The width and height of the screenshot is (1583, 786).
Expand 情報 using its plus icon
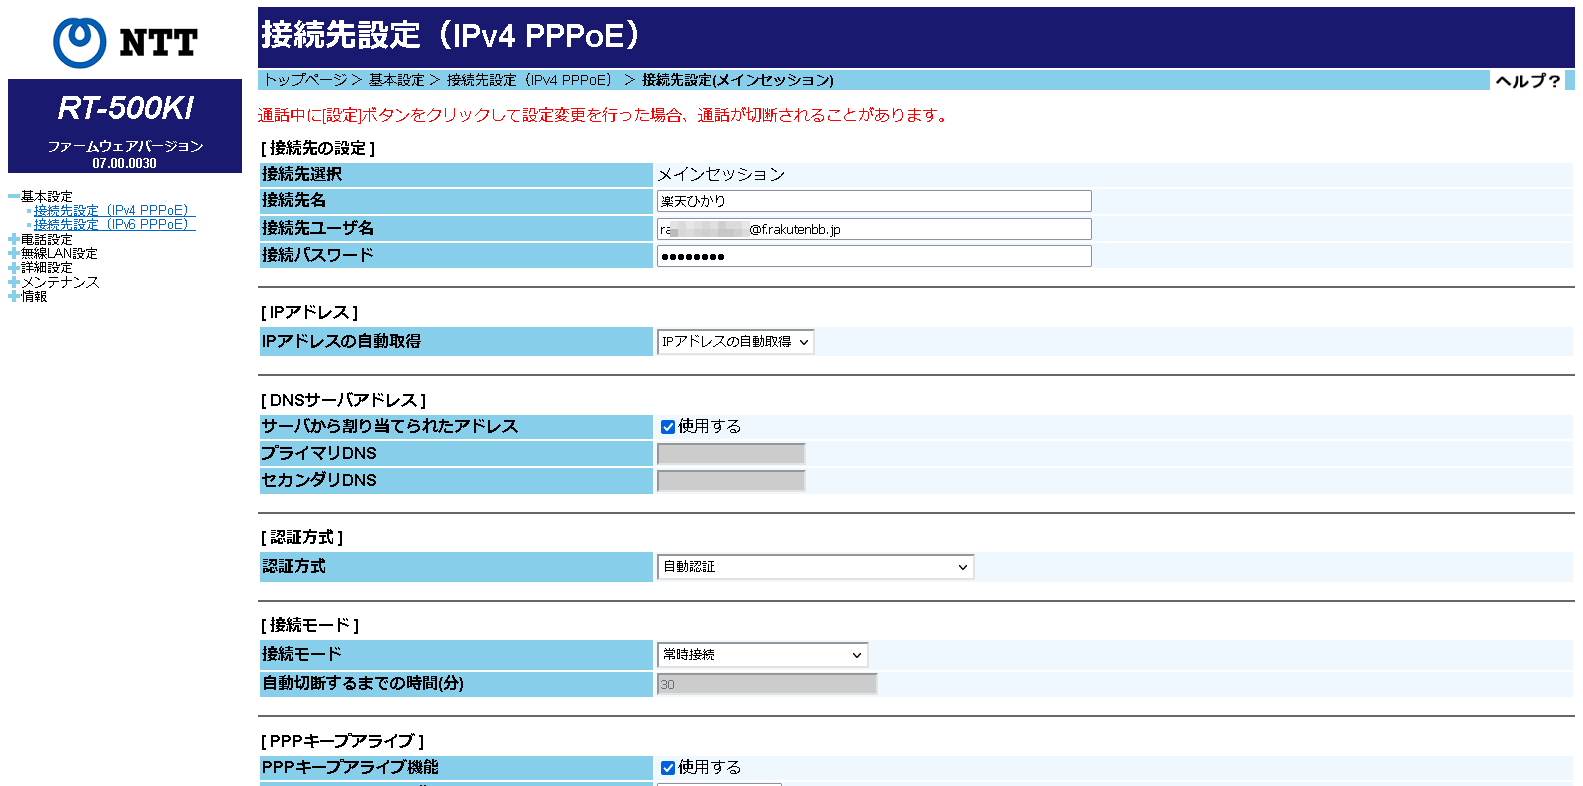tap(13, 297)
